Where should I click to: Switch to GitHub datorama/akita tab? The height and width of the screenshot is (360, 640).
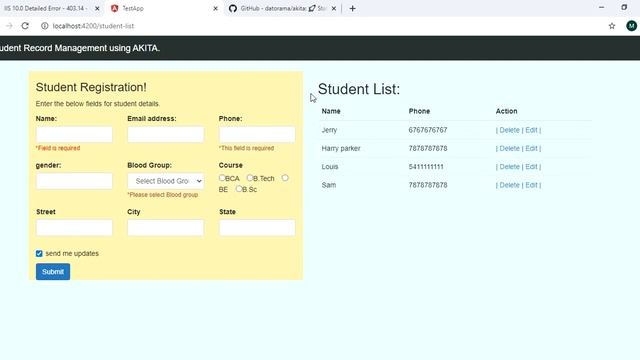(282, 8)
